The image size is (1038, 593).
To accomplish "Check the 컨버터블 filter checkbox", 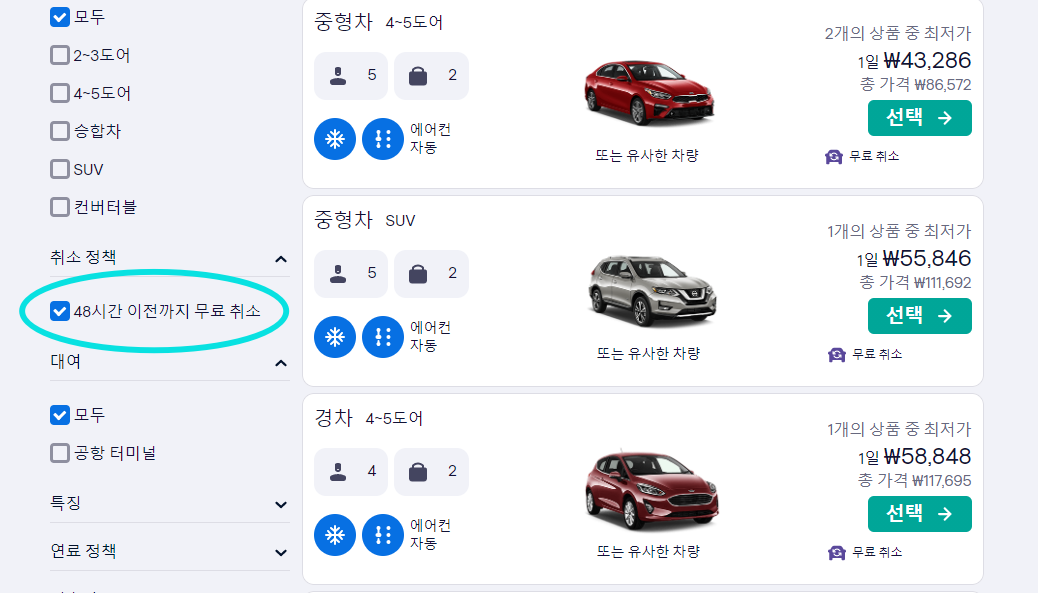I will [59, 207].
